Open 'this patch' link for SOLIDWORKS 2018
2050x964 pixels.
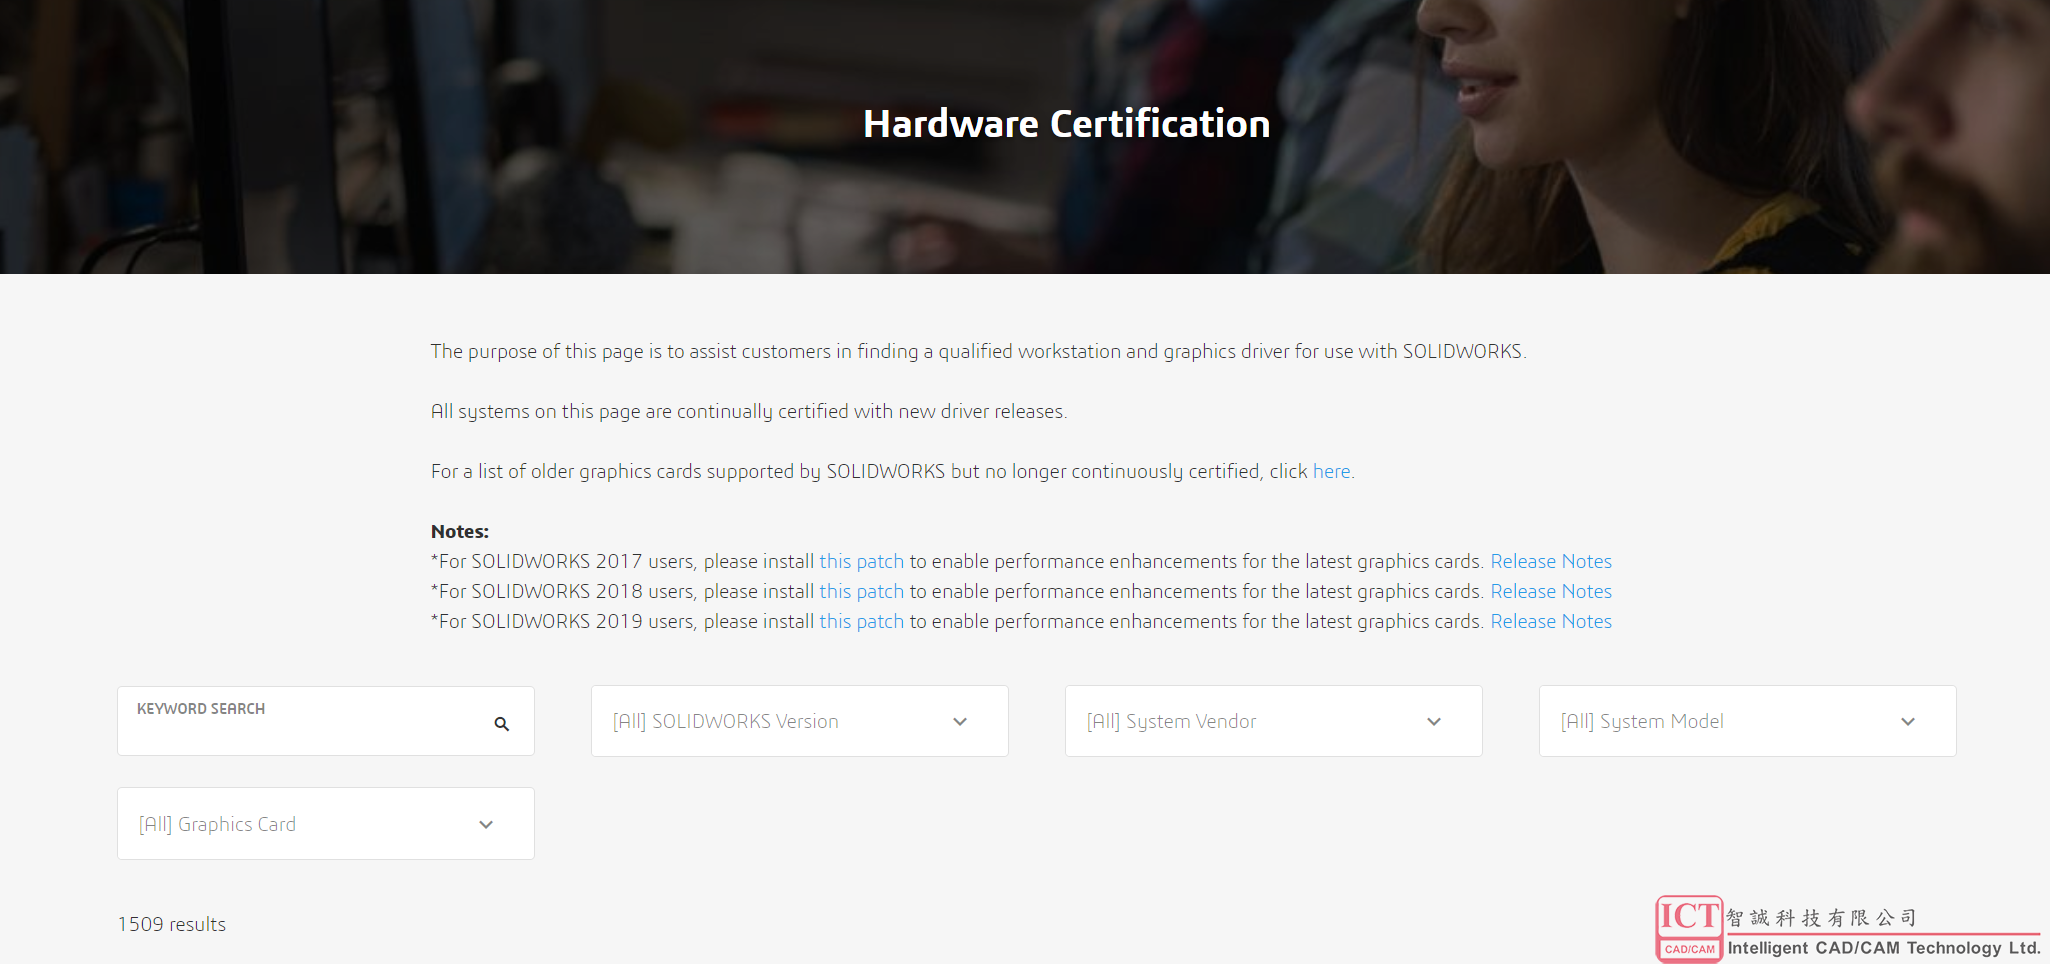click(861, 591)
